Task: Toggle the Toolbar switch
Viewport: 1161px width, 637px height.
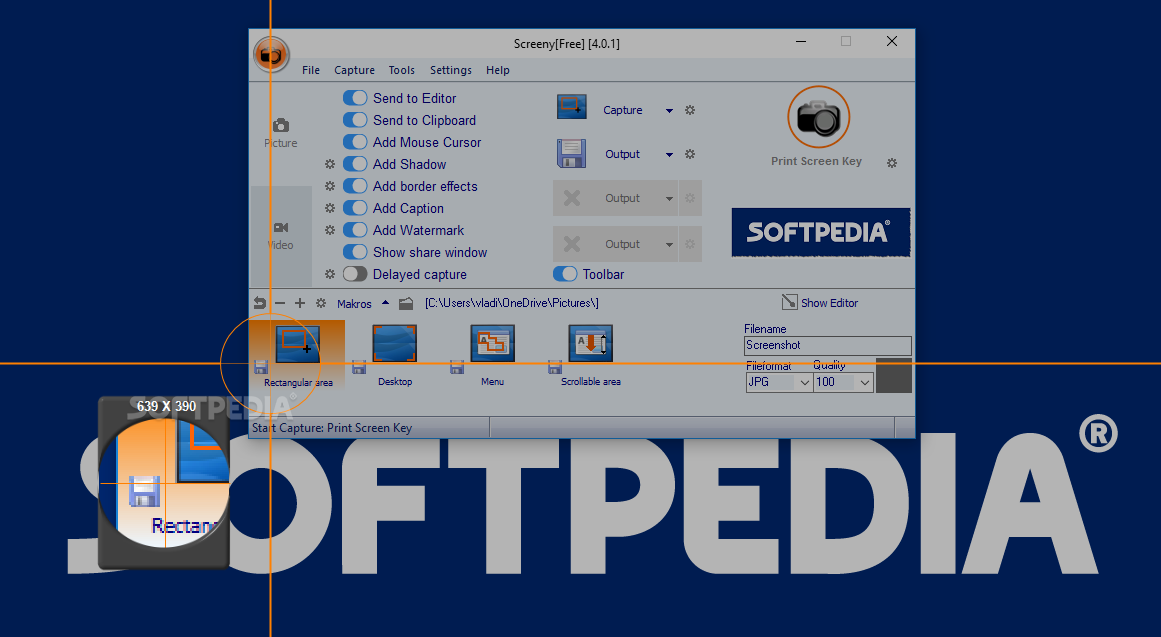Action: click(x=566, y=274)
